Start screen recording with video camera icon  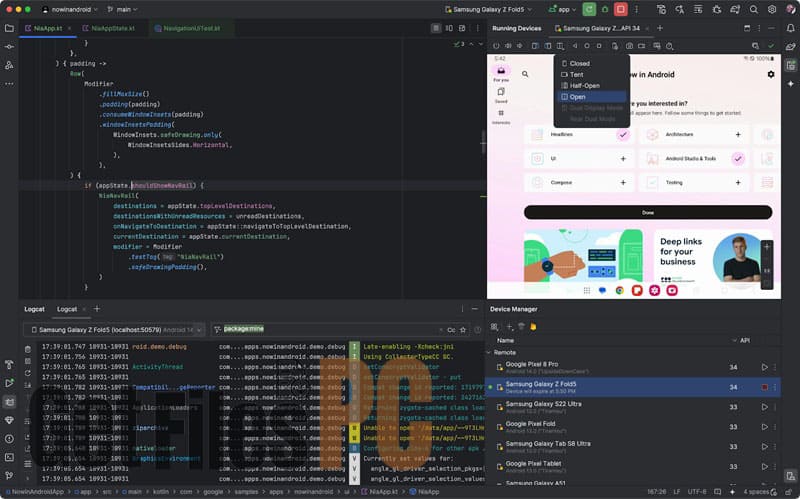click(642, 46)
